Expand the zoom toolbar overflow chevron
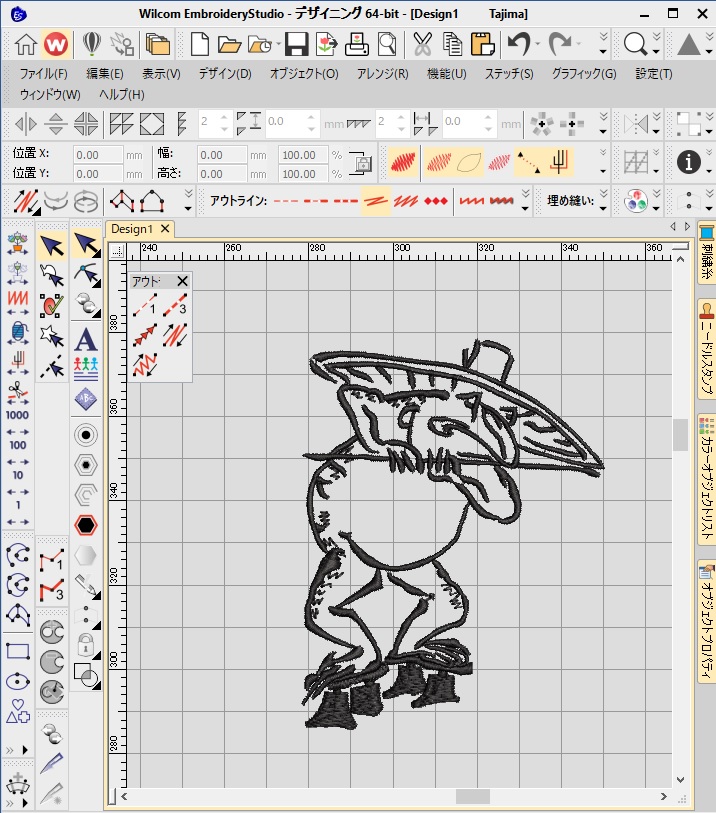716x813 pixels. click(x=656, y=44)
